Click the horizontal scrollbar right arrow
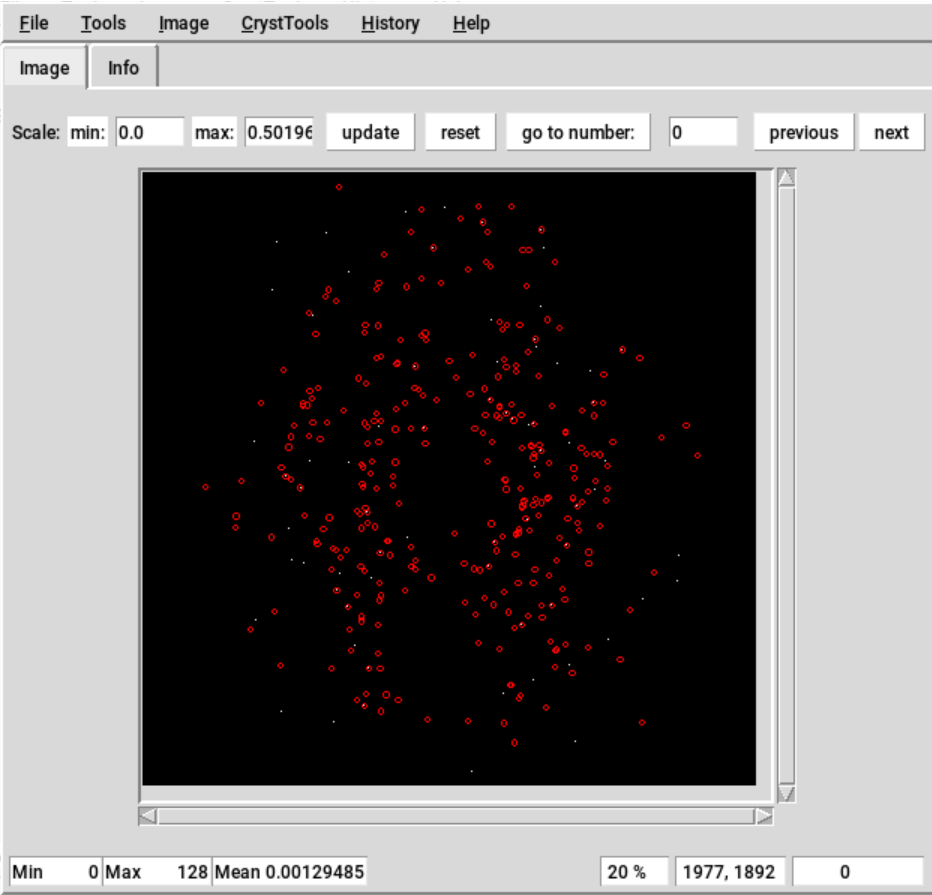Screen dimensions: 932x895 tap(764, 816)
